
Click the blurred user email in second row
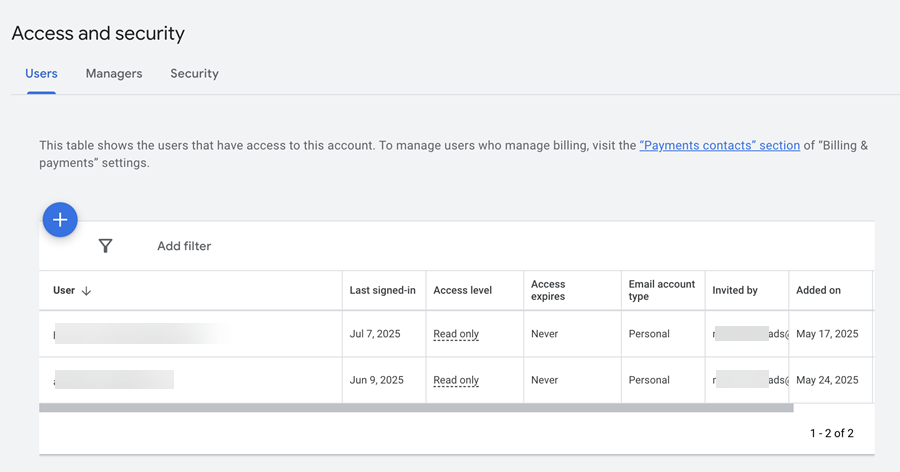click(x=114, y=380)
